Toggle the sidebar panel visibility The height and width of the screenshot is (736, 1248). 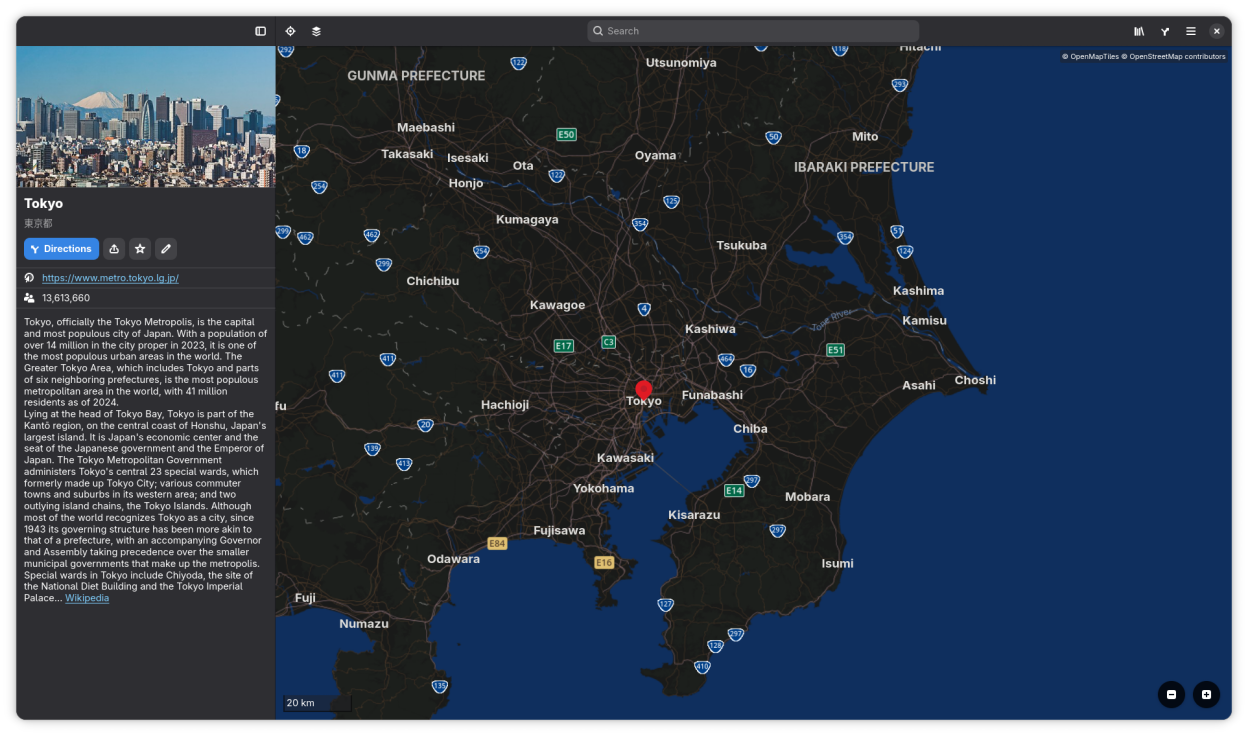click(260, 31)
